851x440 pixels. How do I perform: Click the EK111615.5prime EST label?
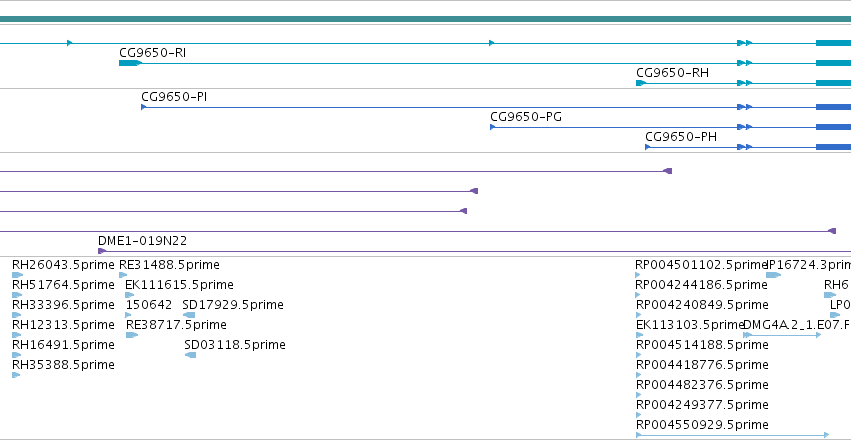tap(179, 285)
